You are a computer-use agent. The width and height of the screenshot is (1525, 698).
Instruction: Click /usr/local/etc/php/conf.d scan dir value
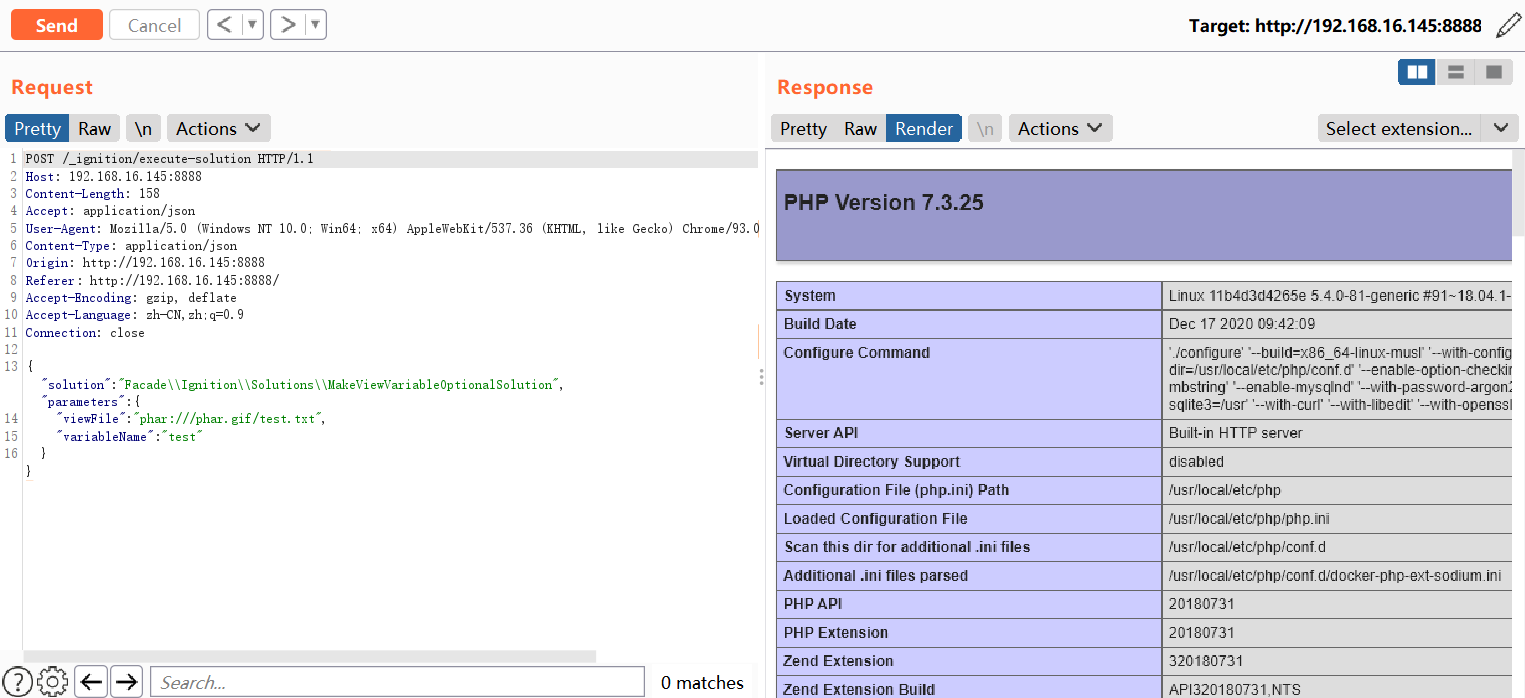tap(1249, 547)
